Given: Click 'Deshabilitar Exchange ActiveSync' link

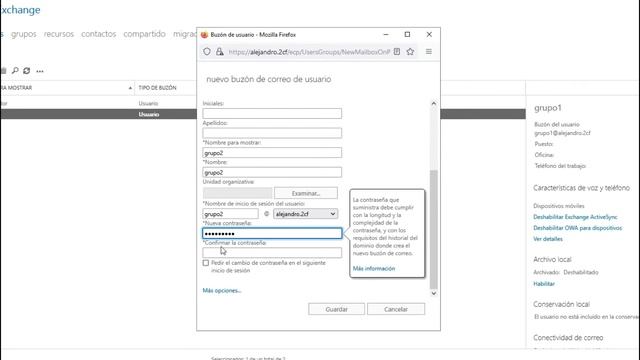Looking at the screenshot, I should click(x=575, y=217).
